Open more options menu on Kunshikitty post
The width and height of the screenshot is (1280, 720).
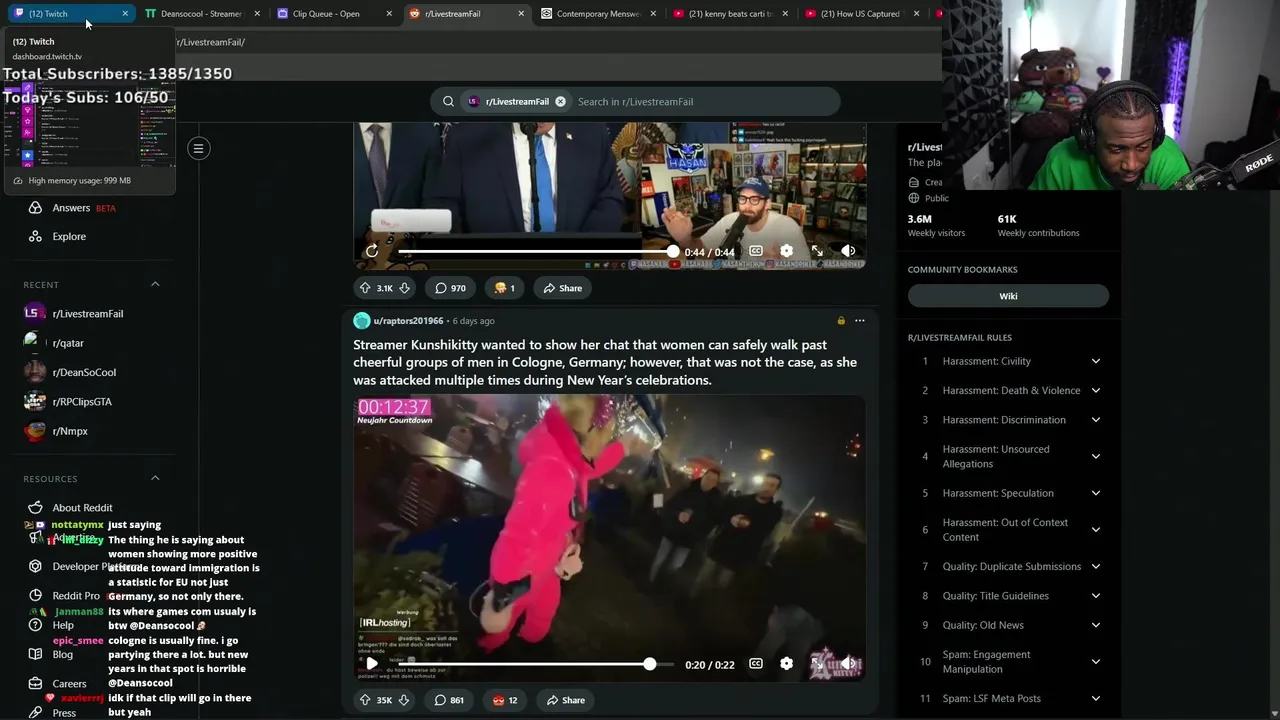pos(859,321)
